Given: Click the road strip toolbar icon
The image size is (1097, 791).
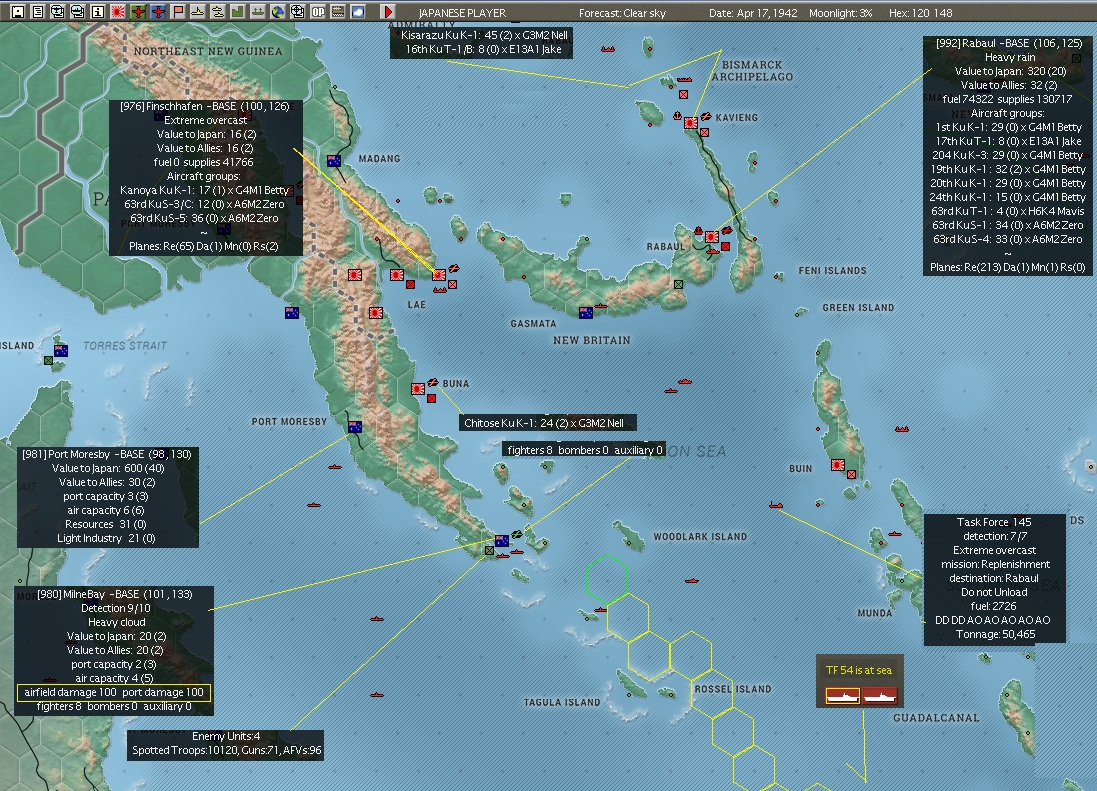Looking at the screenshot, I should [338, 12].
